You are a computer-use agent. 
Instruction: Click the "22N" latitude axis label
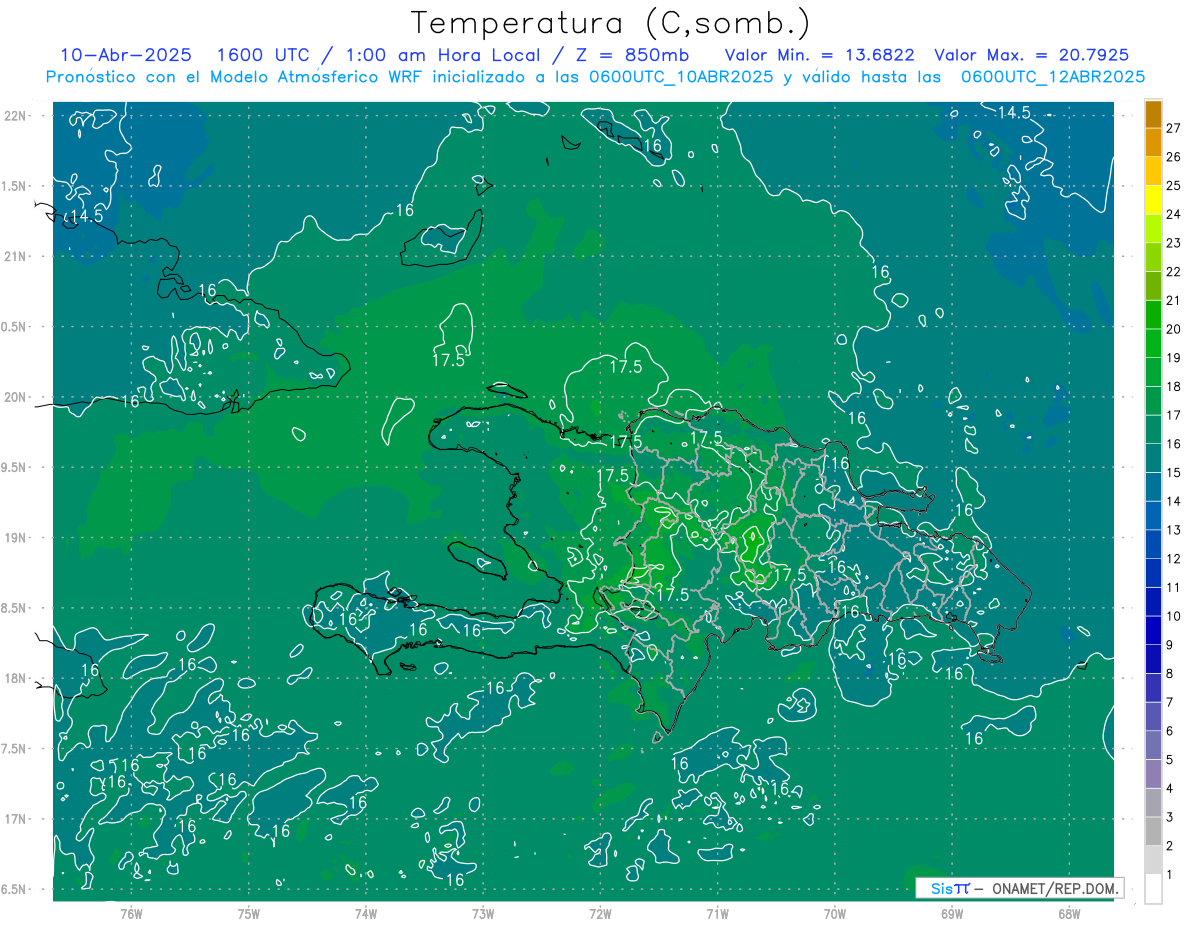tap(17, 116)
